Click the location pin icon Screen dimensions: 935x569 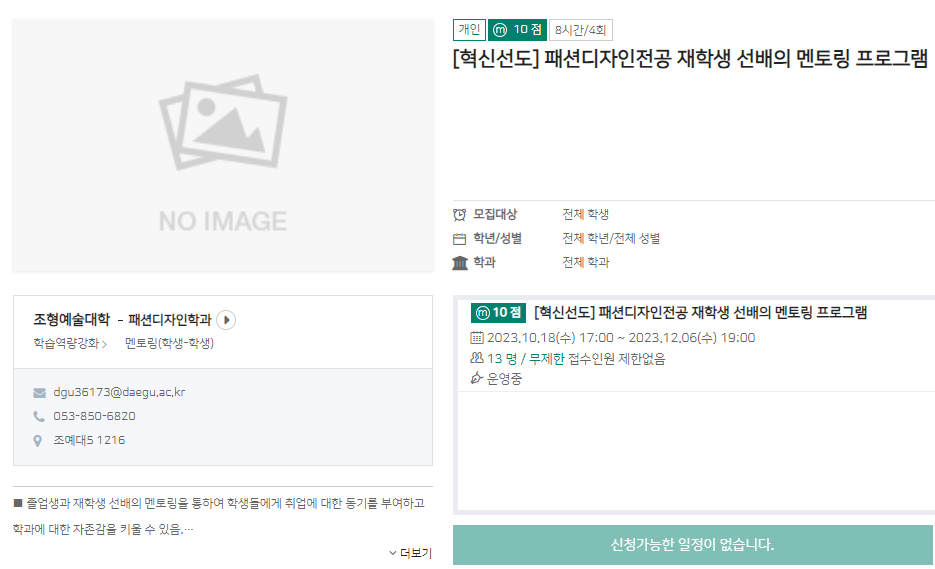[39, 440]
